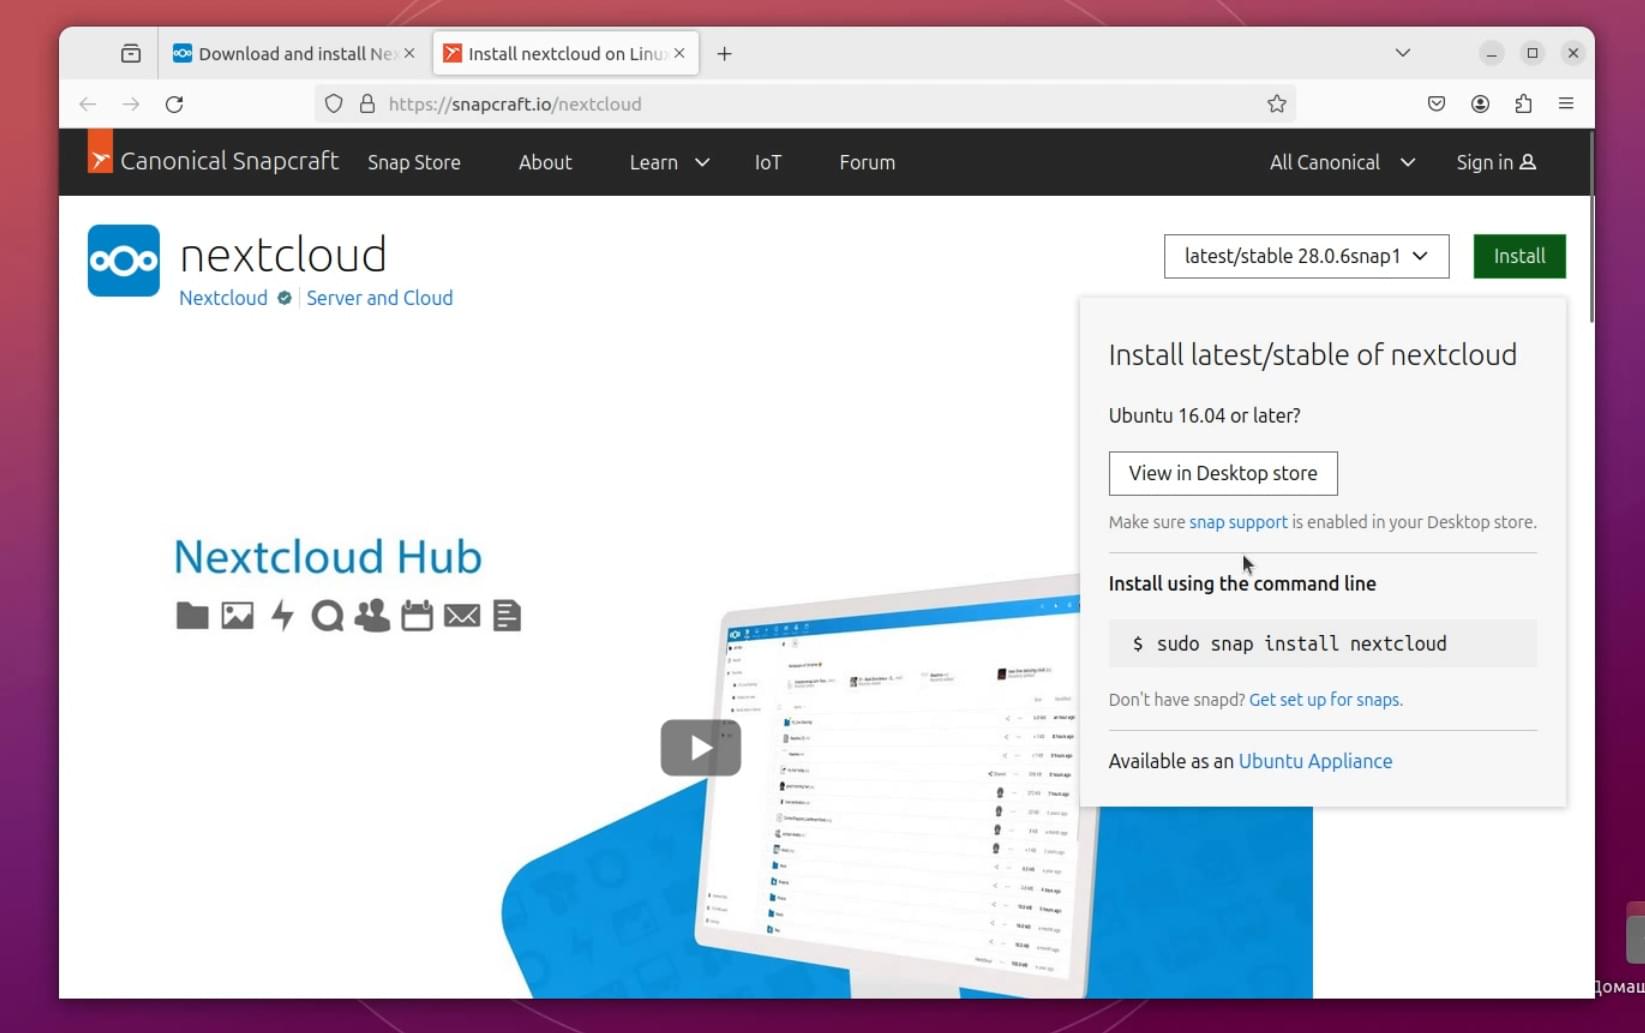The height and width of the screenshot is (1033, 1645).
Task: Click the sudo snap install nextcloud command
Action: (x=1322, y=643)
